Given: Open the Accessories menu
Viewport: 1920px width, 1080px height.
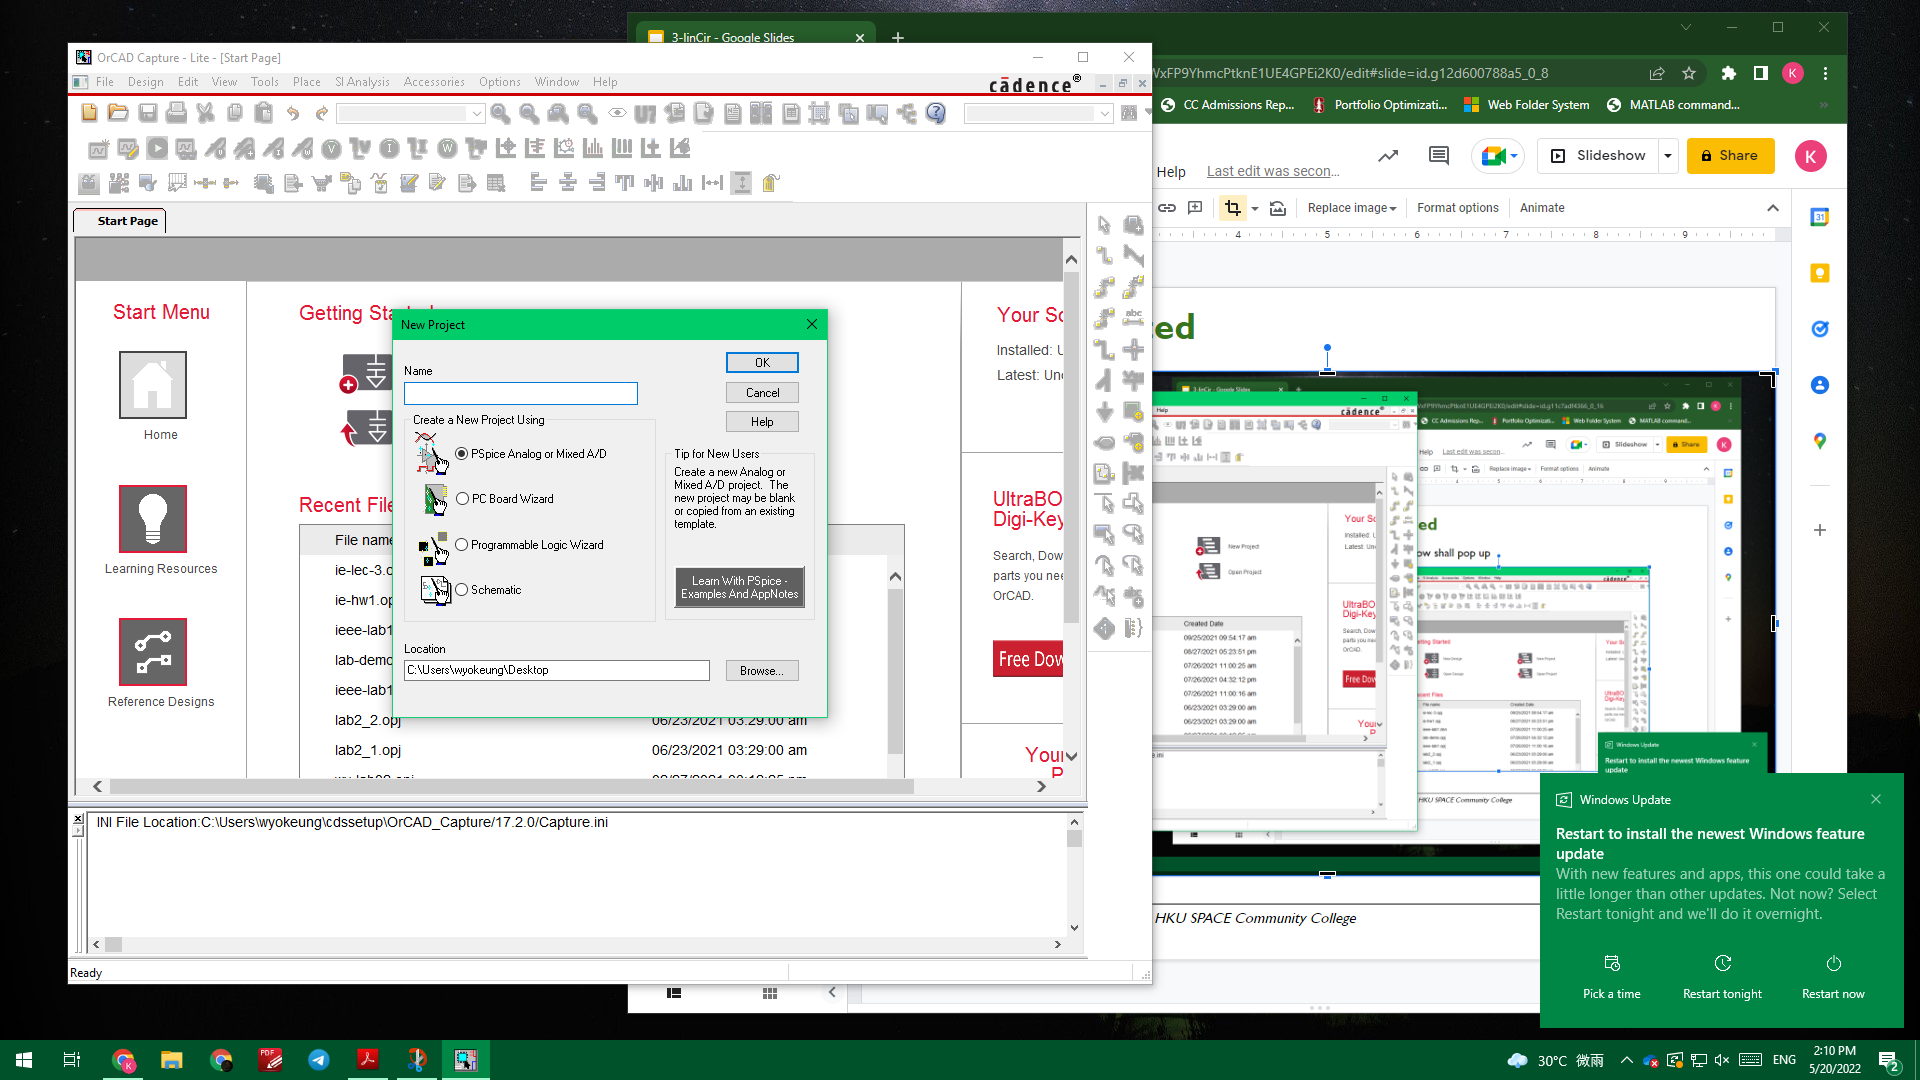Looking at the screenshot, I should click(434, 82).
